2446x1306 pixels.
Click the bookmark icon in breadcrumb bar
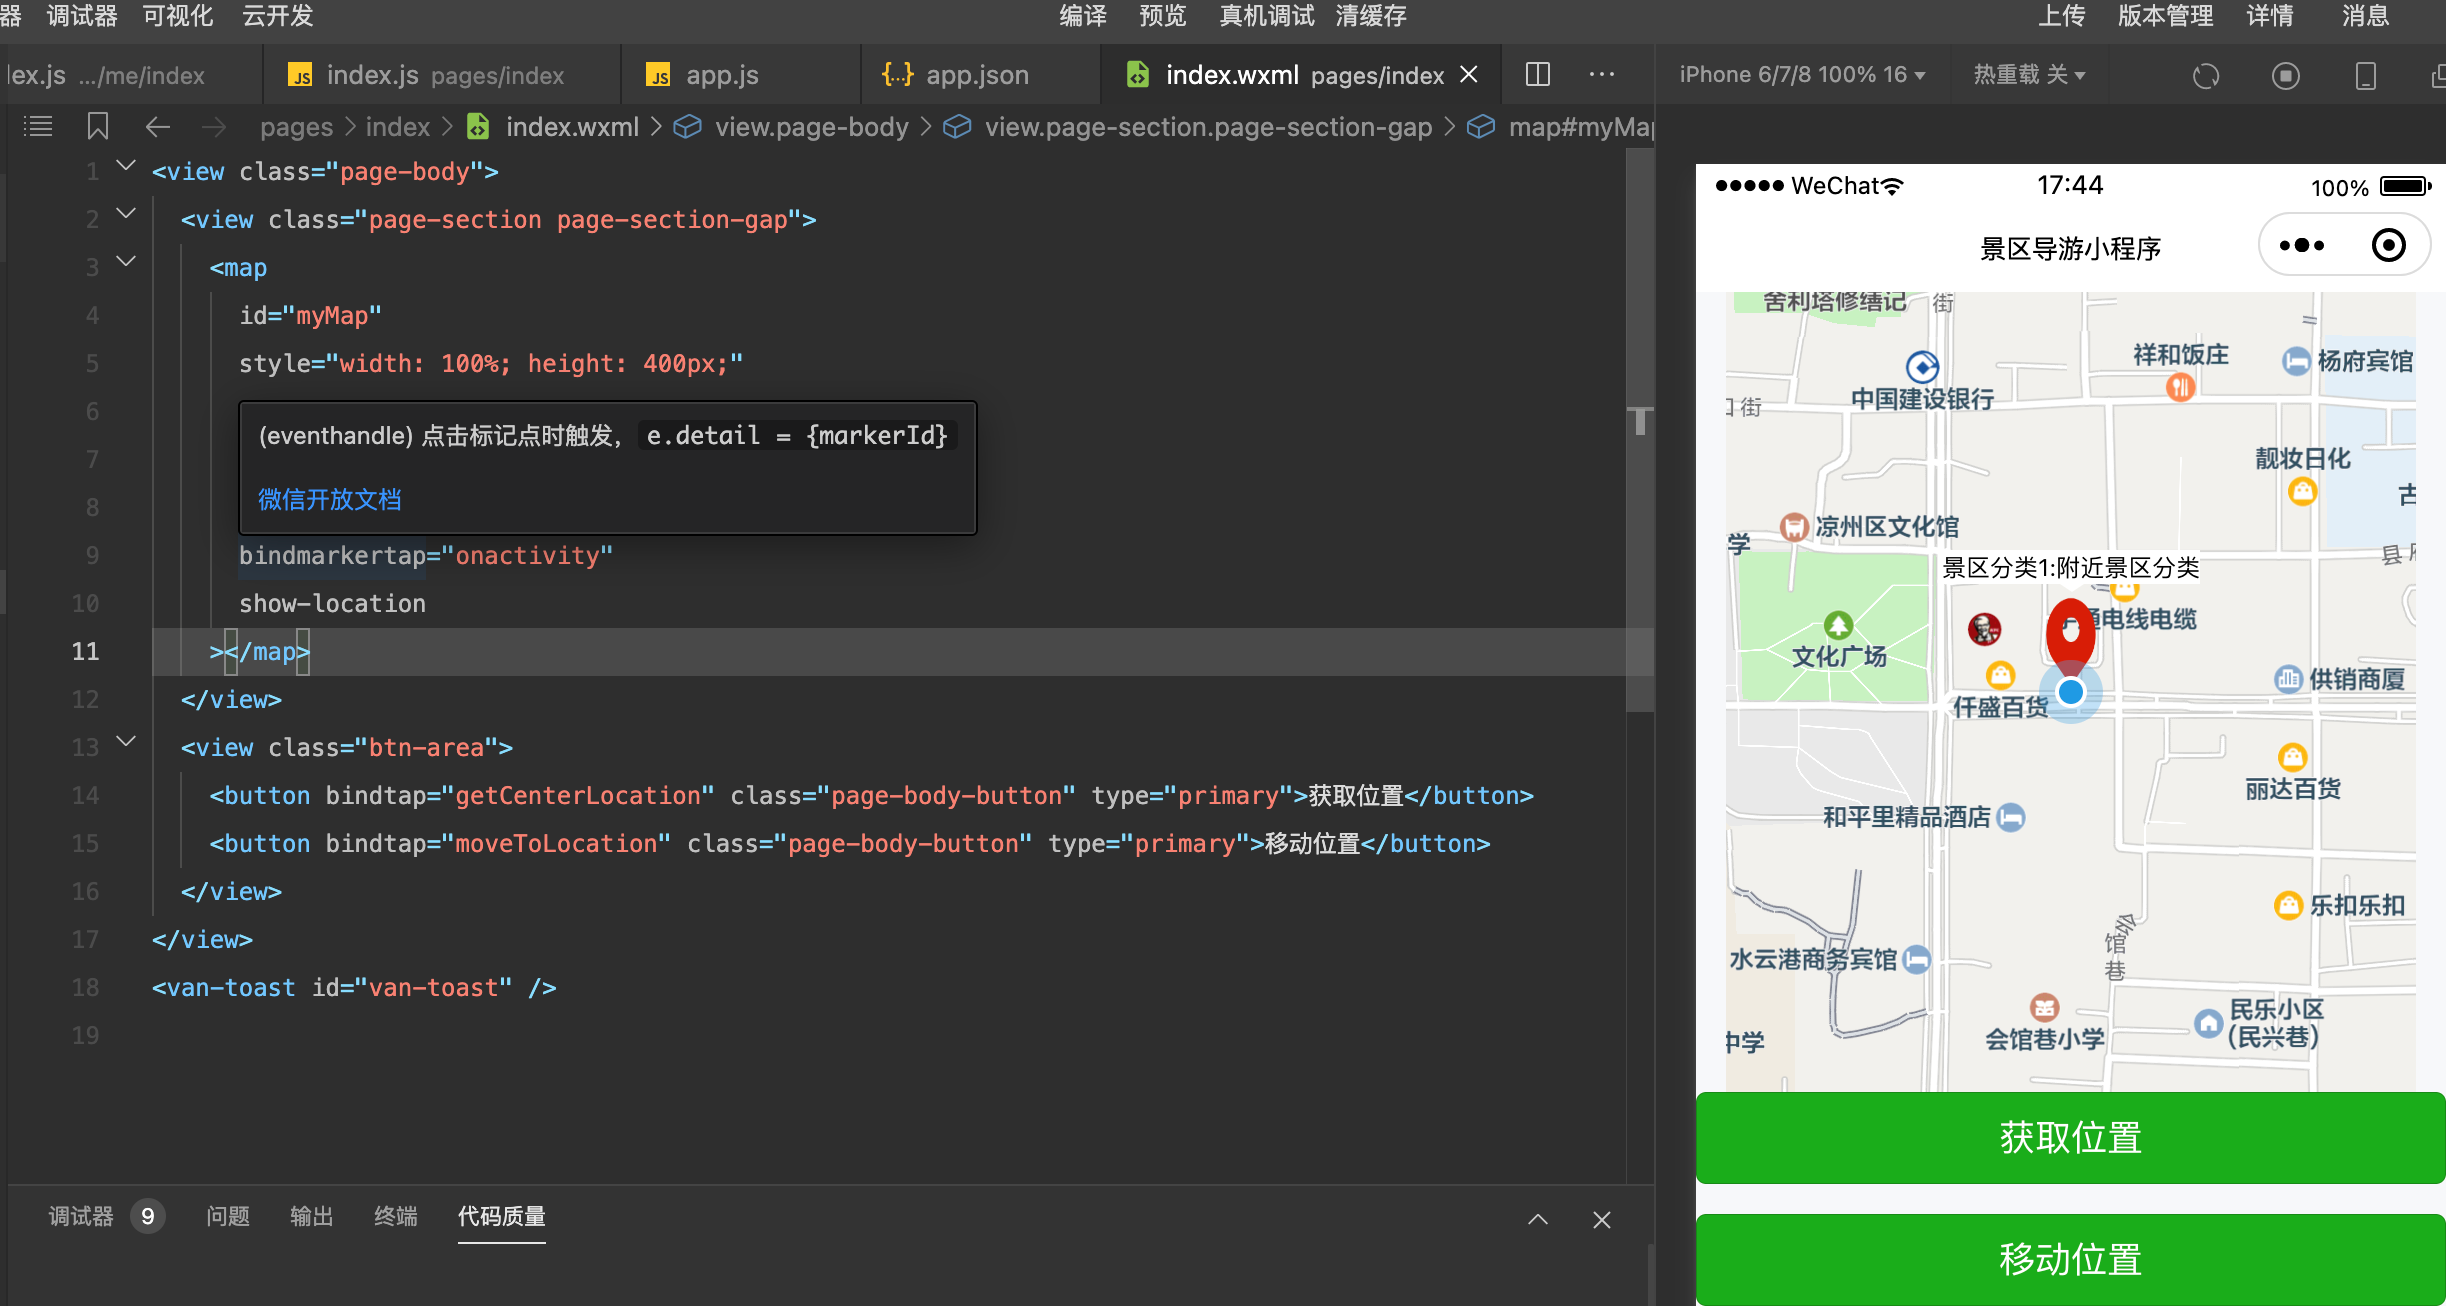[x=97, y=127]
